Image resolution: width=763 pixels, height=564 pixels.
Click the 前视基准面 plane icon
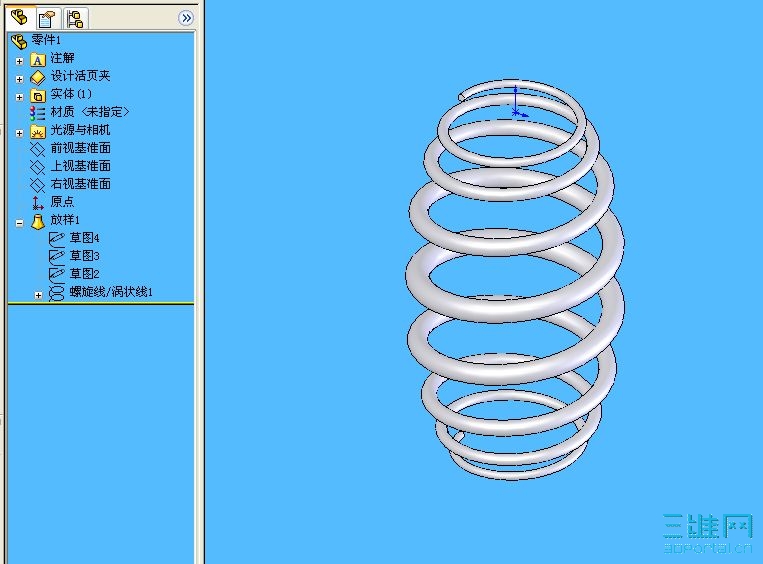(37, 149)
